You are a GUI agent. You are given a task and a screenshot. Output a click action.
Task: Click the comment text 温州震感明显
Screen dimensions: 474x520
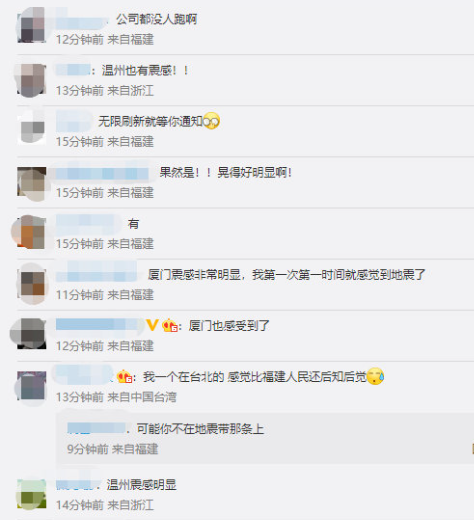[x=142, y=485]
